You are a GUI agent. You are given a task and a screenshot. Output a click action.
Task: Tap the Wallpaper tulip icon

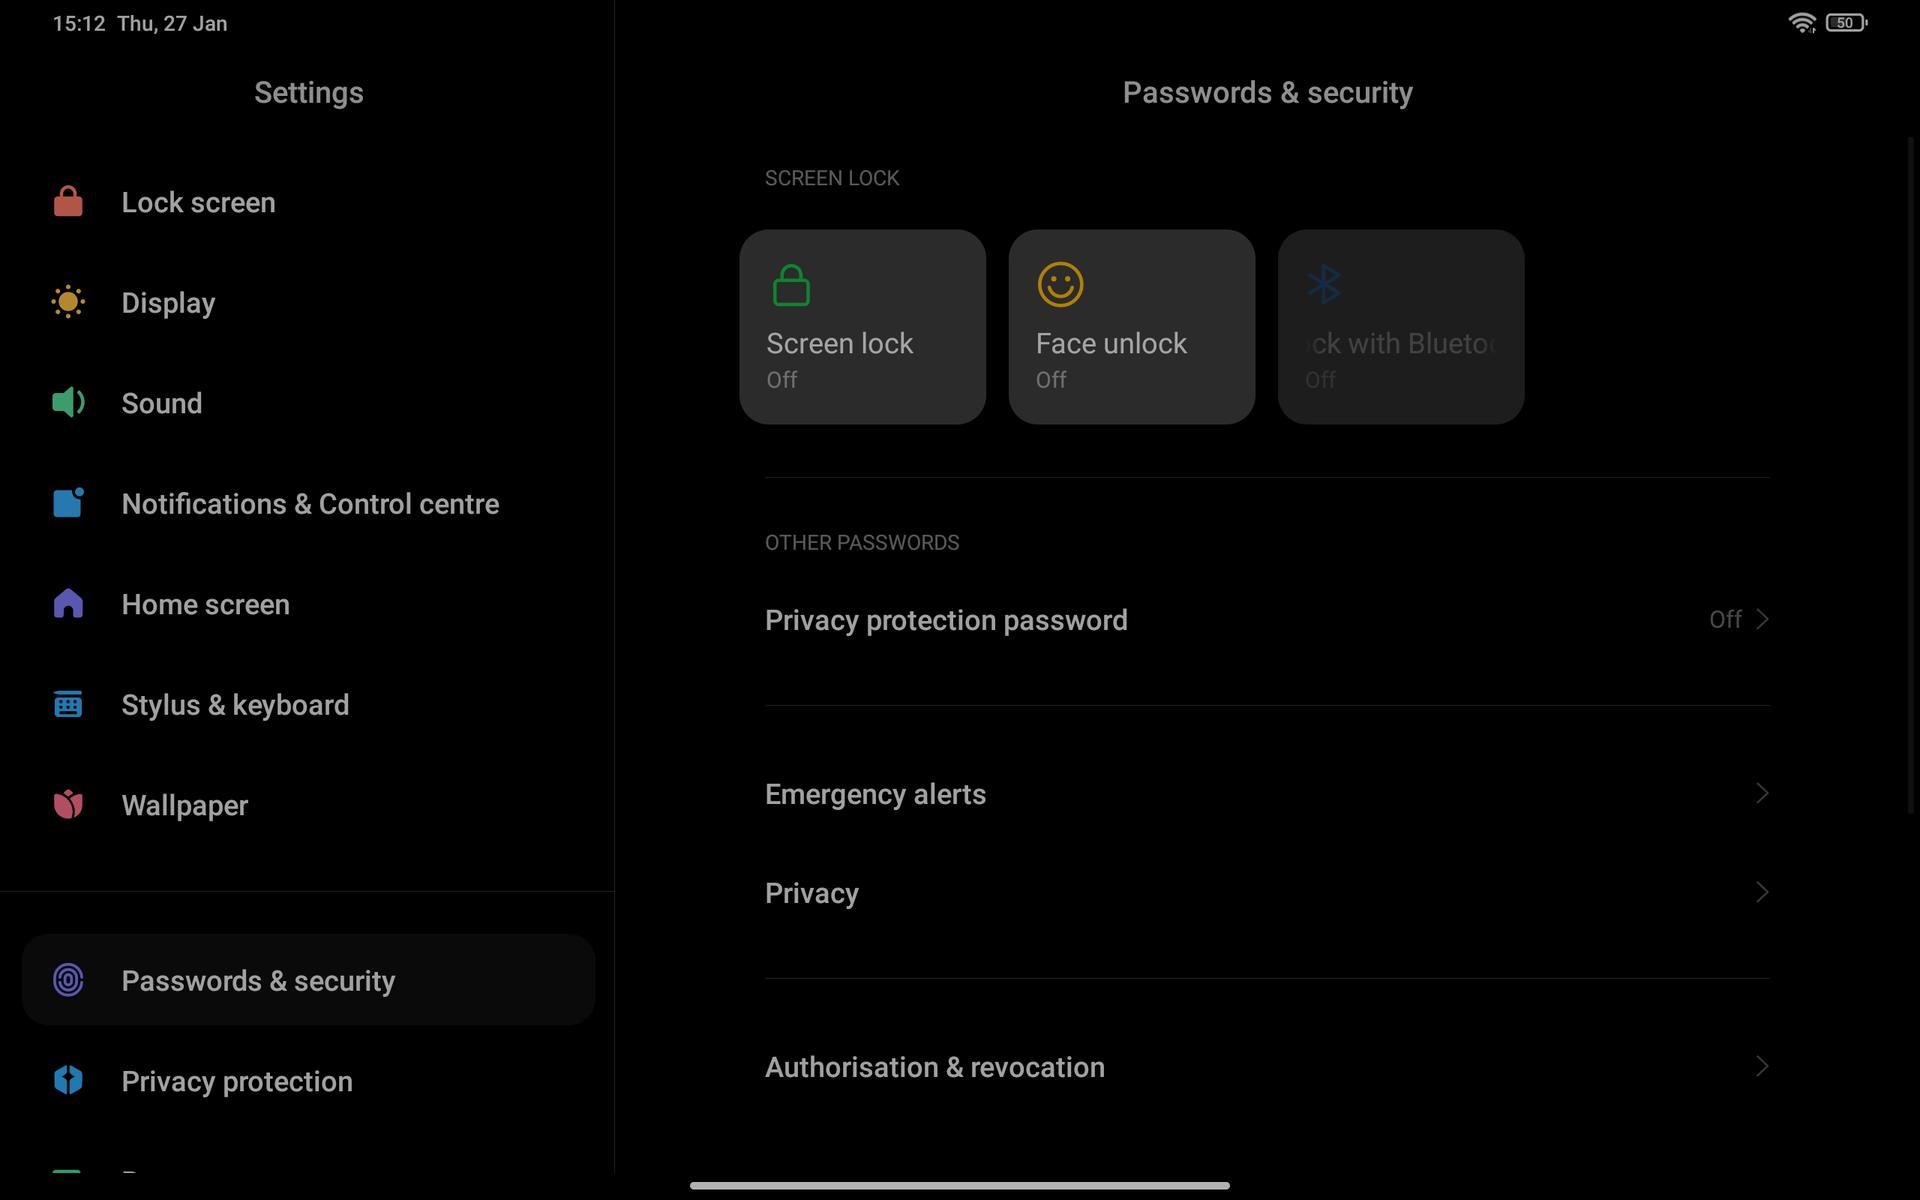tap(68, 805)
